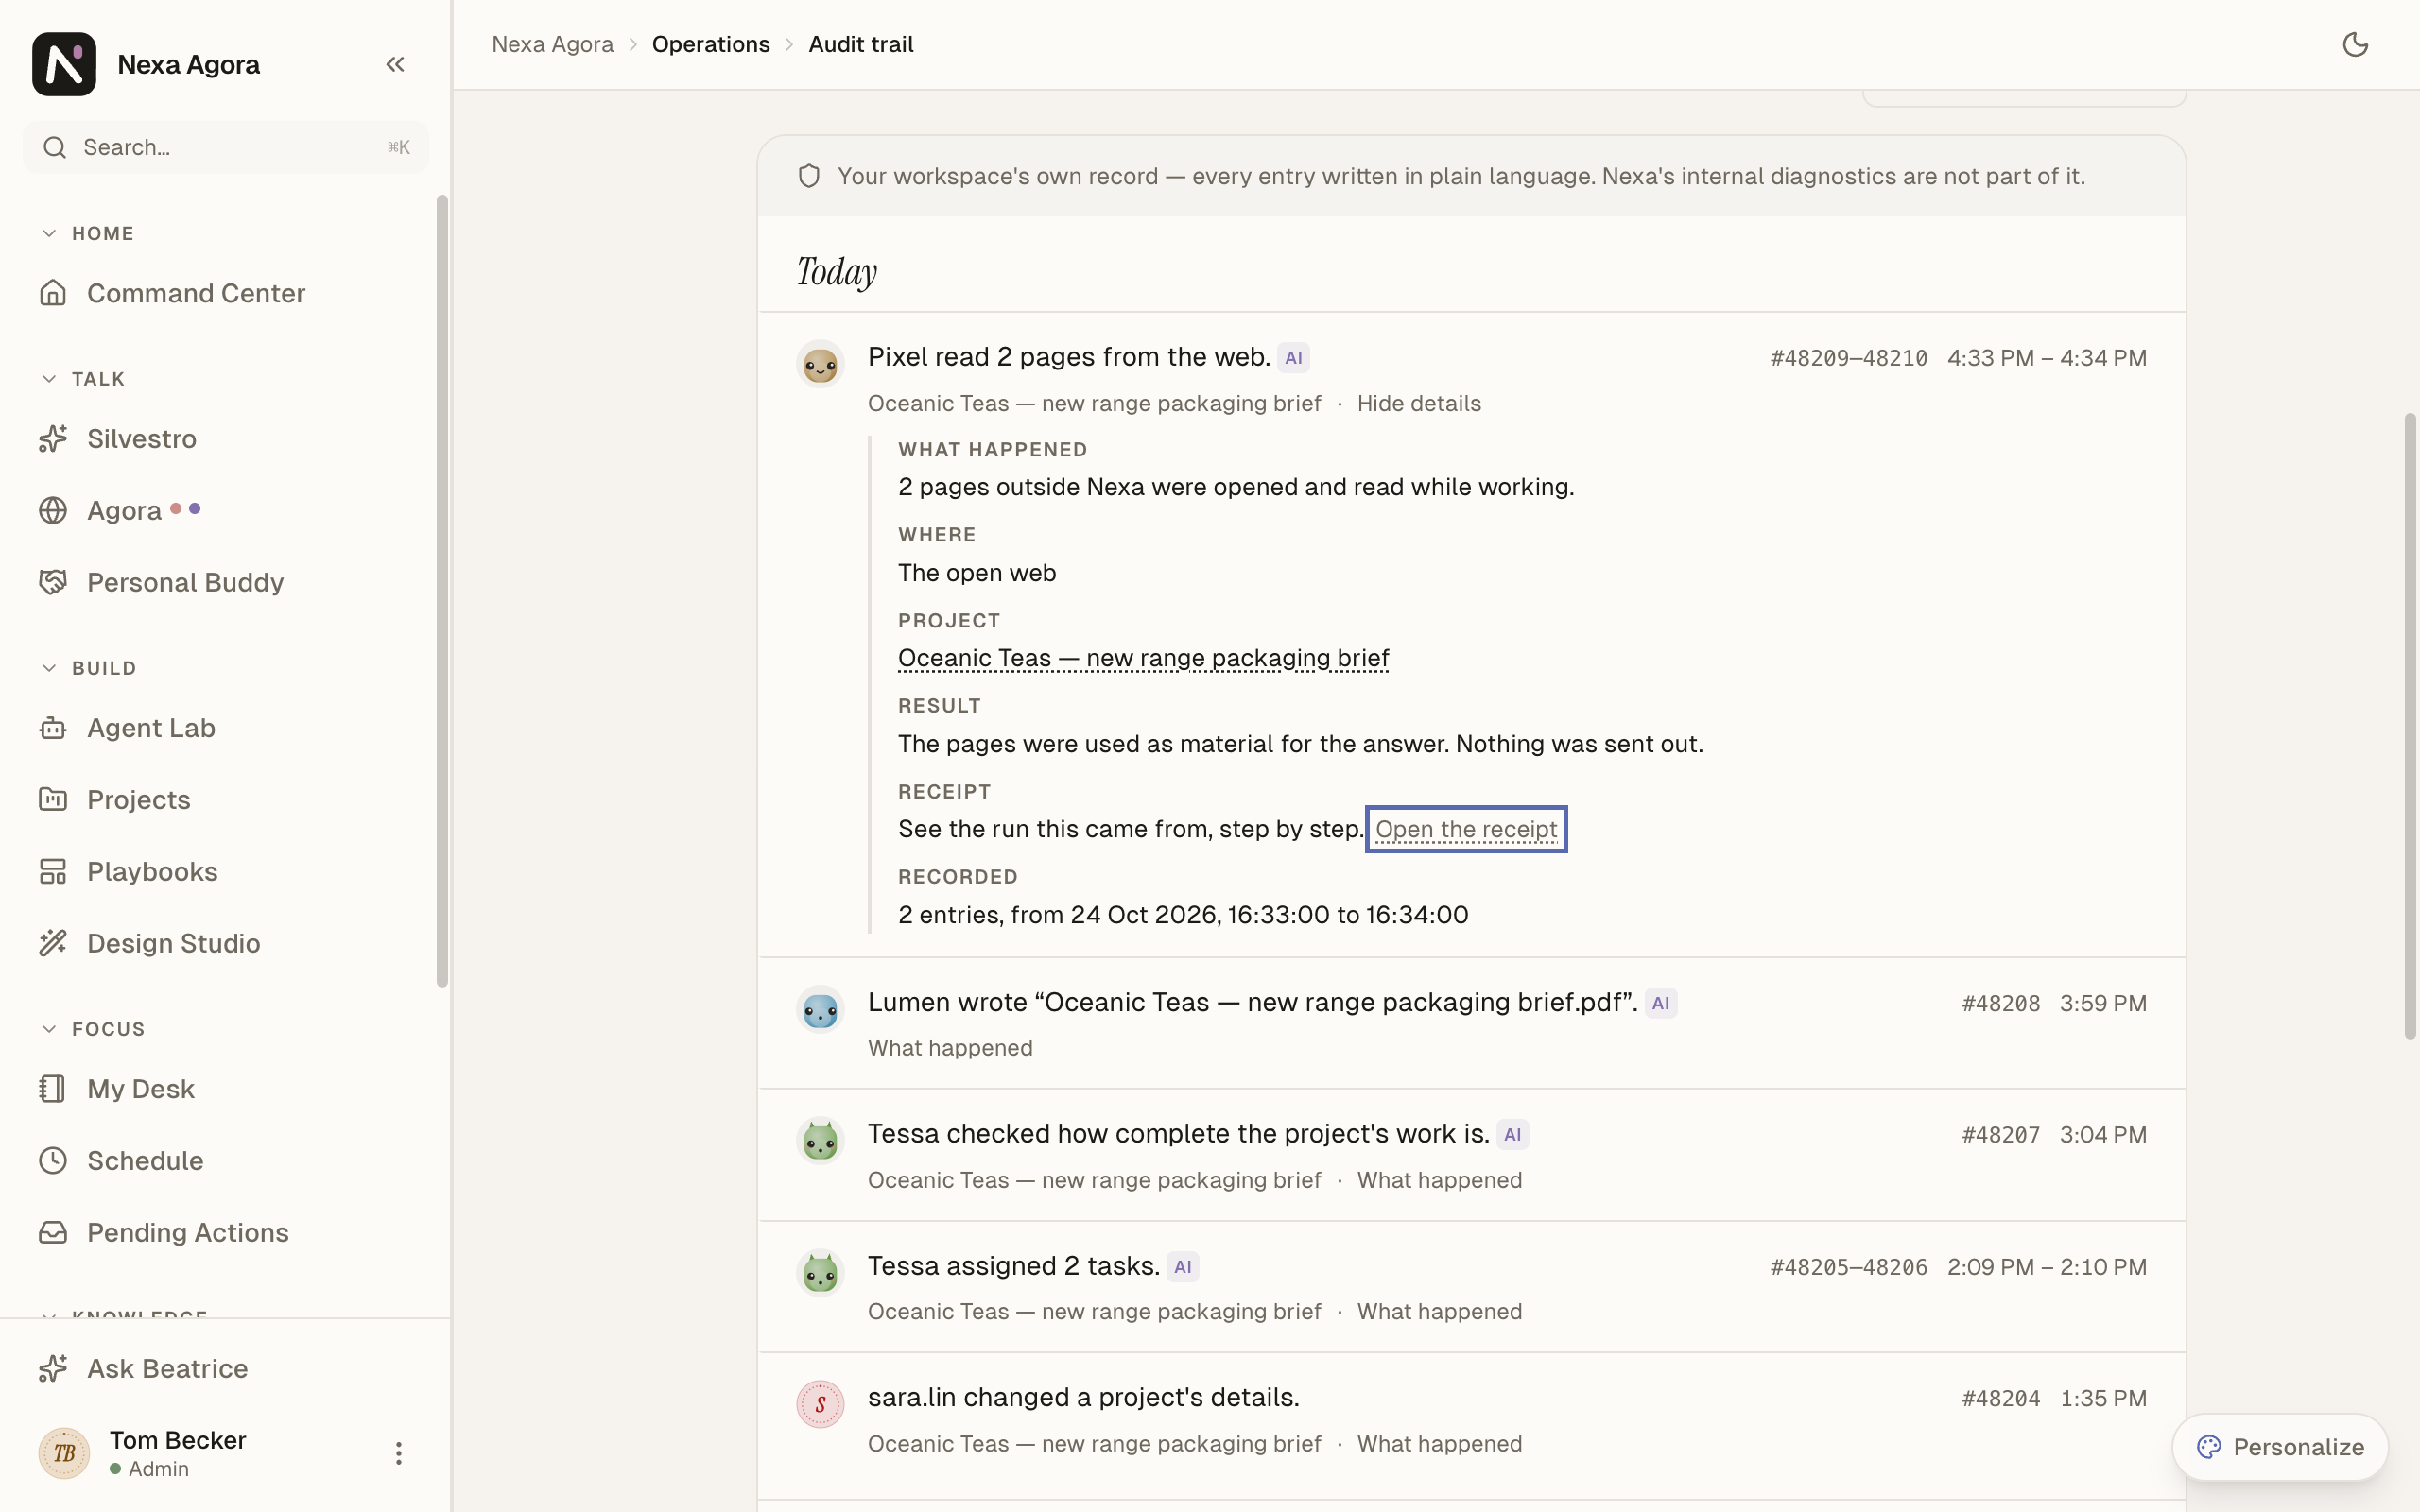
Task: Expand What happened for sara.lin entry
Action: pos(1439,1445)
